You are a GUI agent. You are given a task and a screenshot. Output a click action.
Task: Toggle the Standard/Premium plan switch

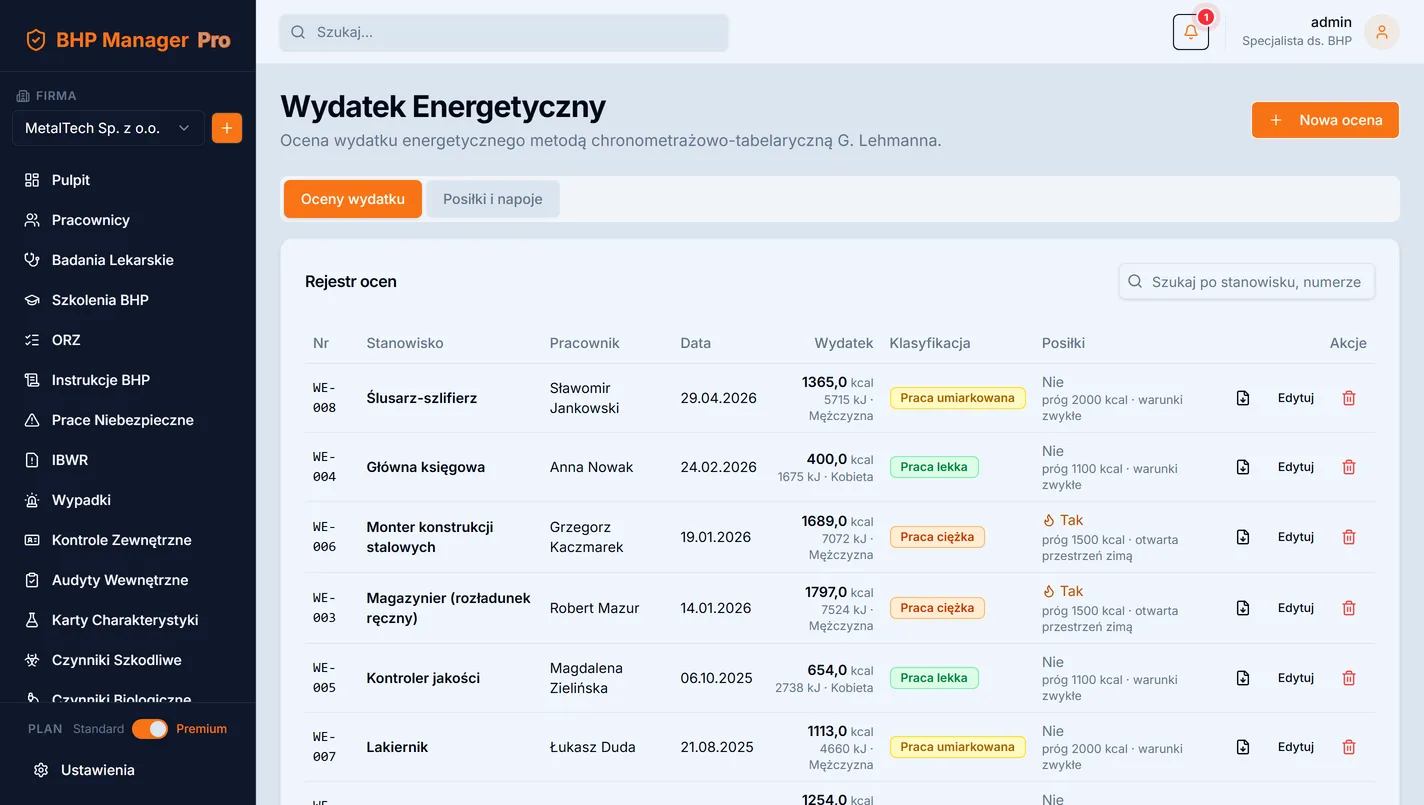click(150, 729)
